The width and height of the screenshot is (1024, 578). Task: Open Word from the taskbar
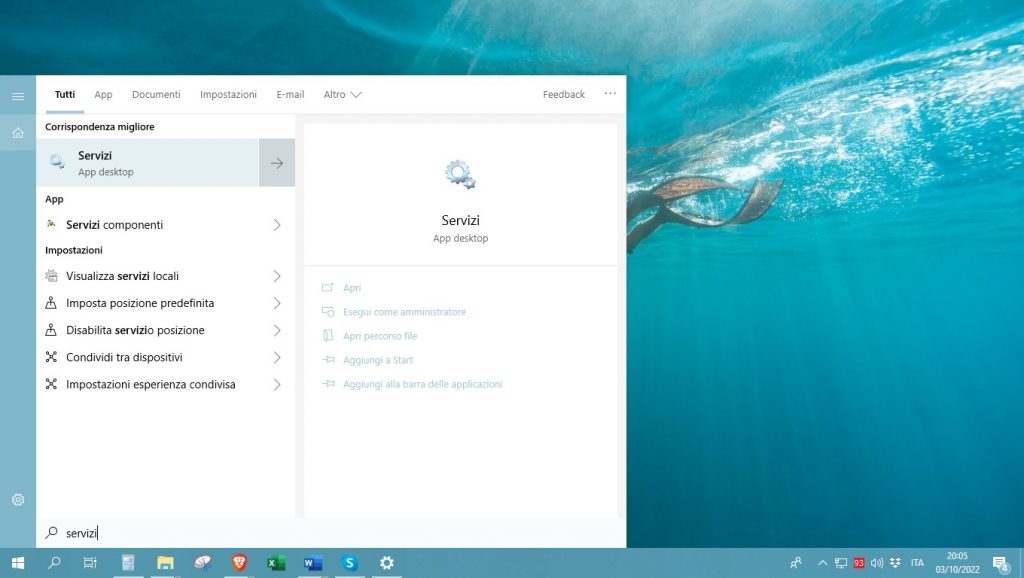(x=311, y=563)
